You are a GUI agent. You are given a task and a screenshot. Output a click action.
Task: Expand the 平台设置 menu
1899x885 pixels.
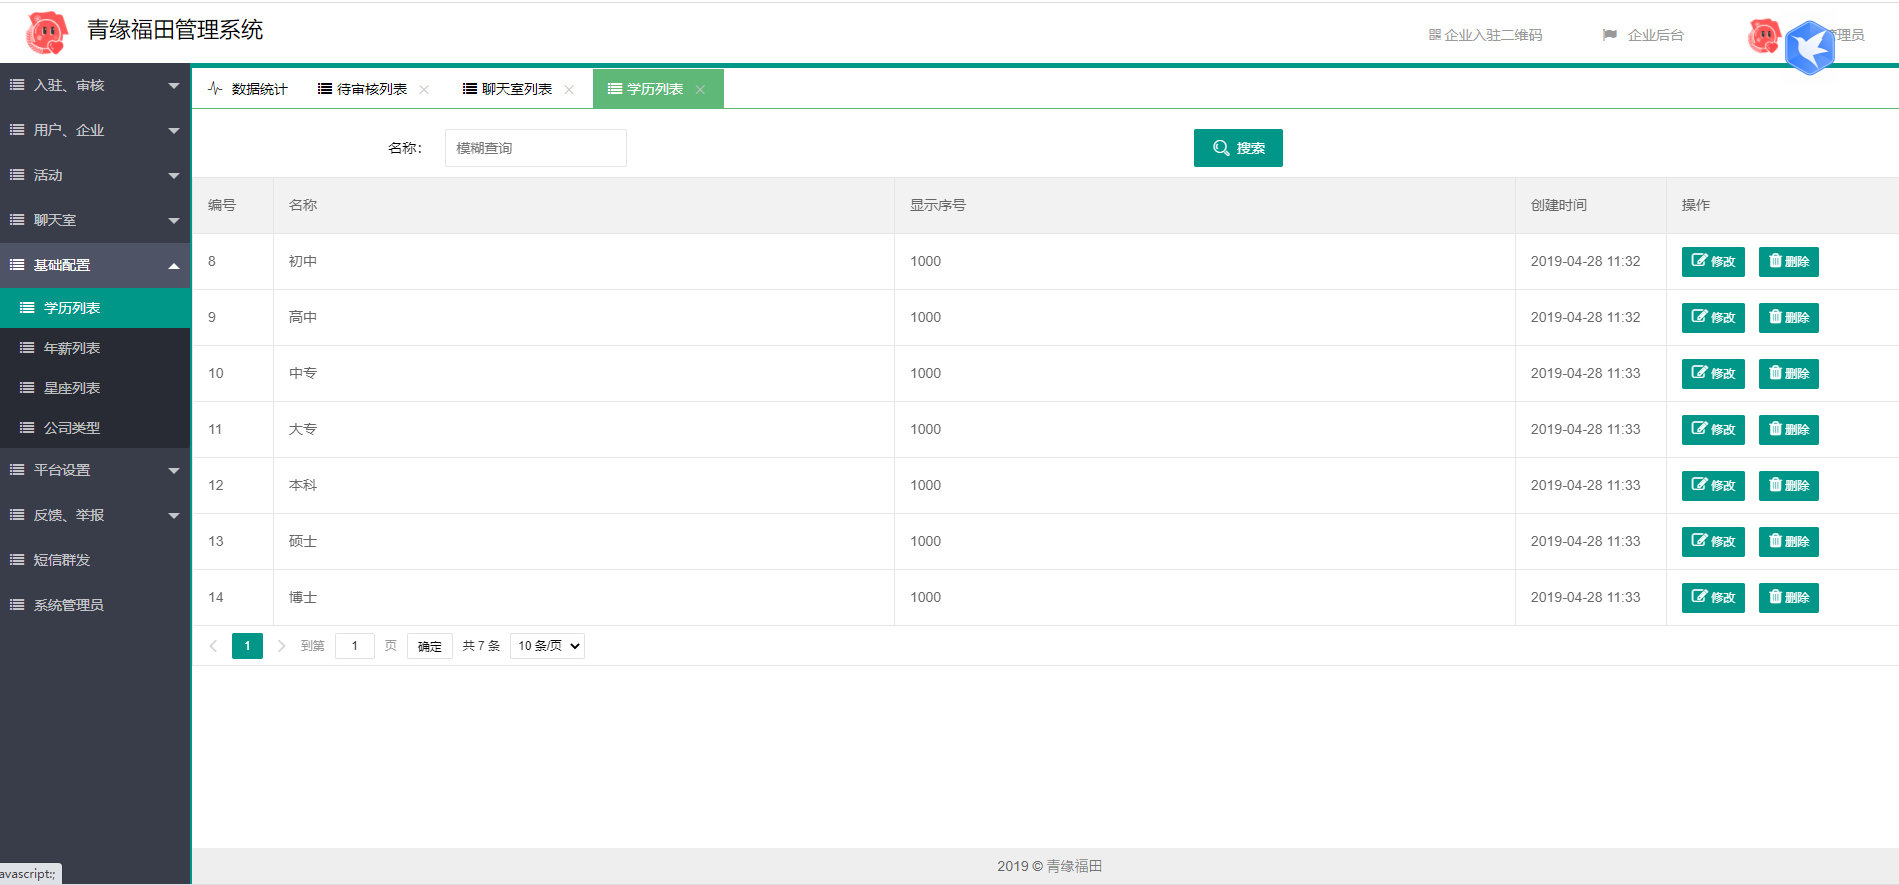[x=95, y=470]
